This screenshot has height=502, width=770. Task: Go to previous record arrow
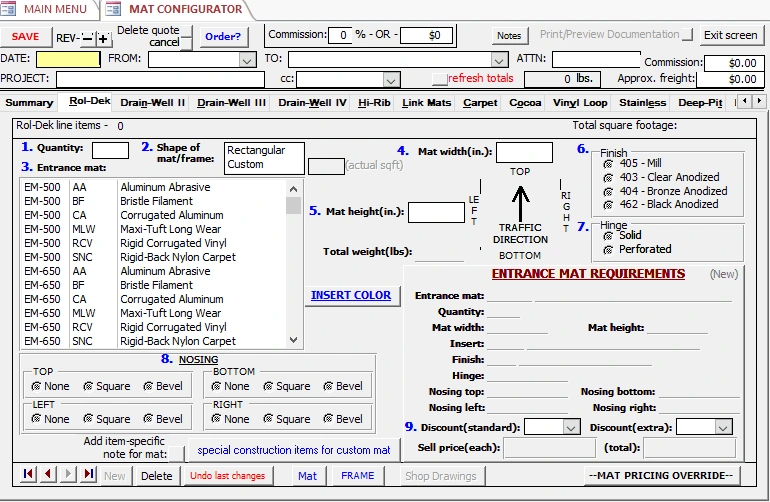point(48,474)
